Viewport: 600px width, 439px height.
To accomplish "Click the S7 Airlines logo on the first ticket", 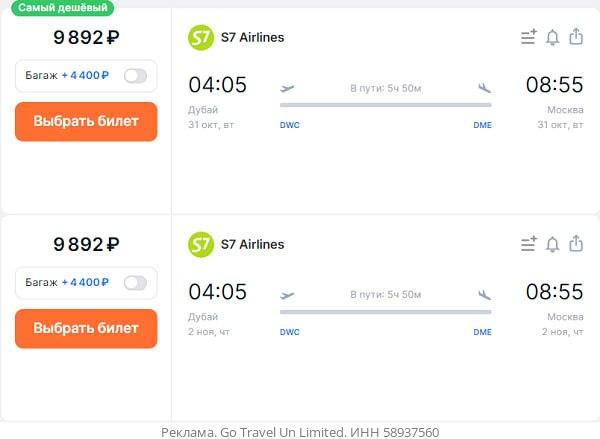I will point(201,37).
